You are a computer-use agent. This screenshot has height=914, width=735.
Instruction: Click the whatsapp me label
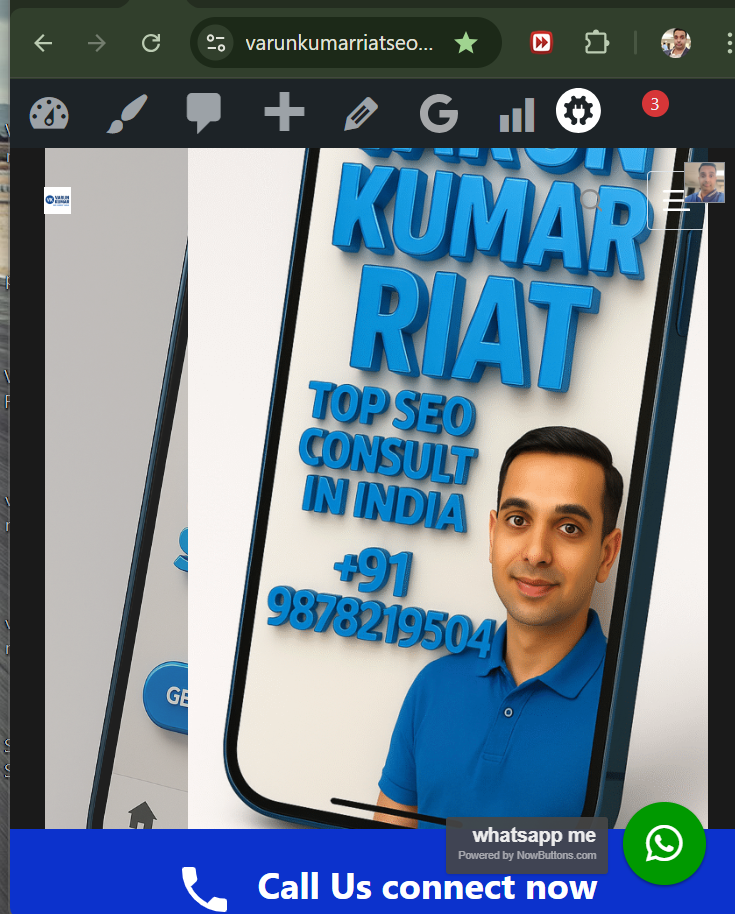coord(534,835)
